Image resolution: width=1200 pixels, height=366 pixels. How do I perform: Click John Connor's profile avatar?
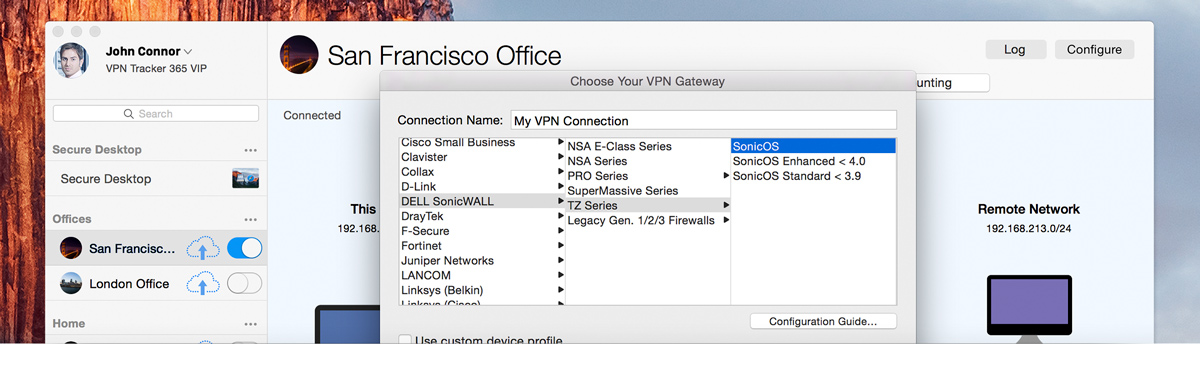click(75, 60)
